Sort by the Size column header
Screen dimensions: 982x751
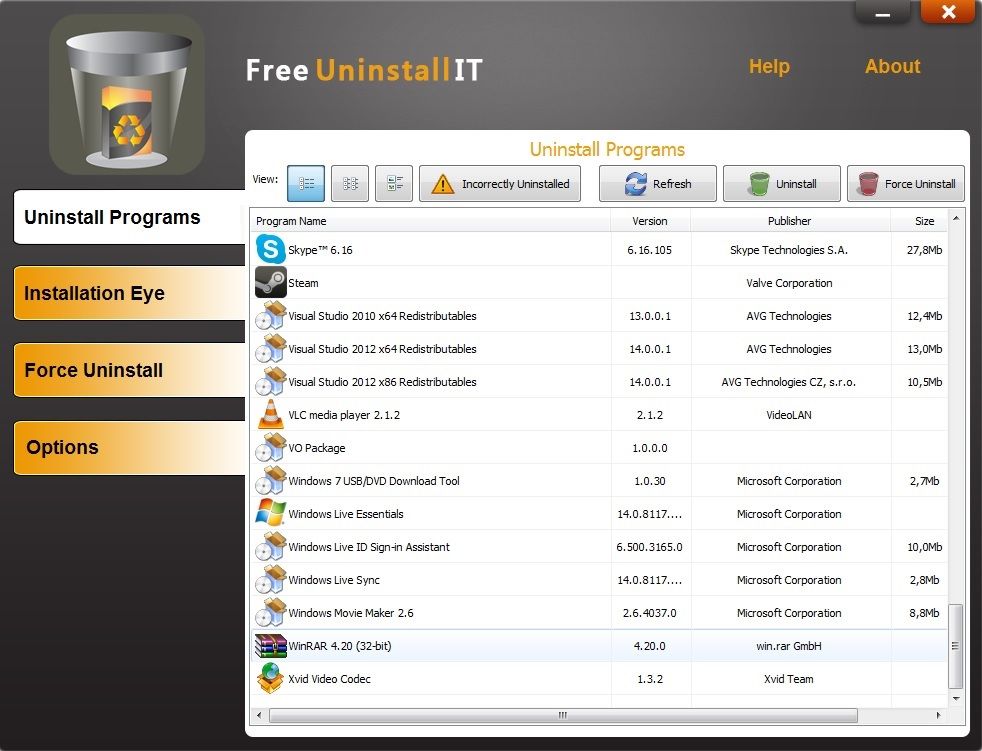coord(919,220)
